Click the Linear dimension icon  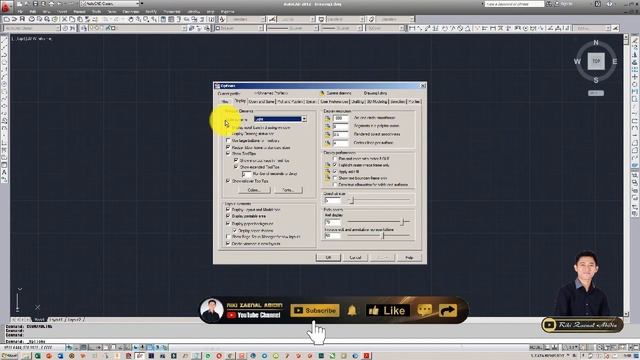[x=412, y=28]
